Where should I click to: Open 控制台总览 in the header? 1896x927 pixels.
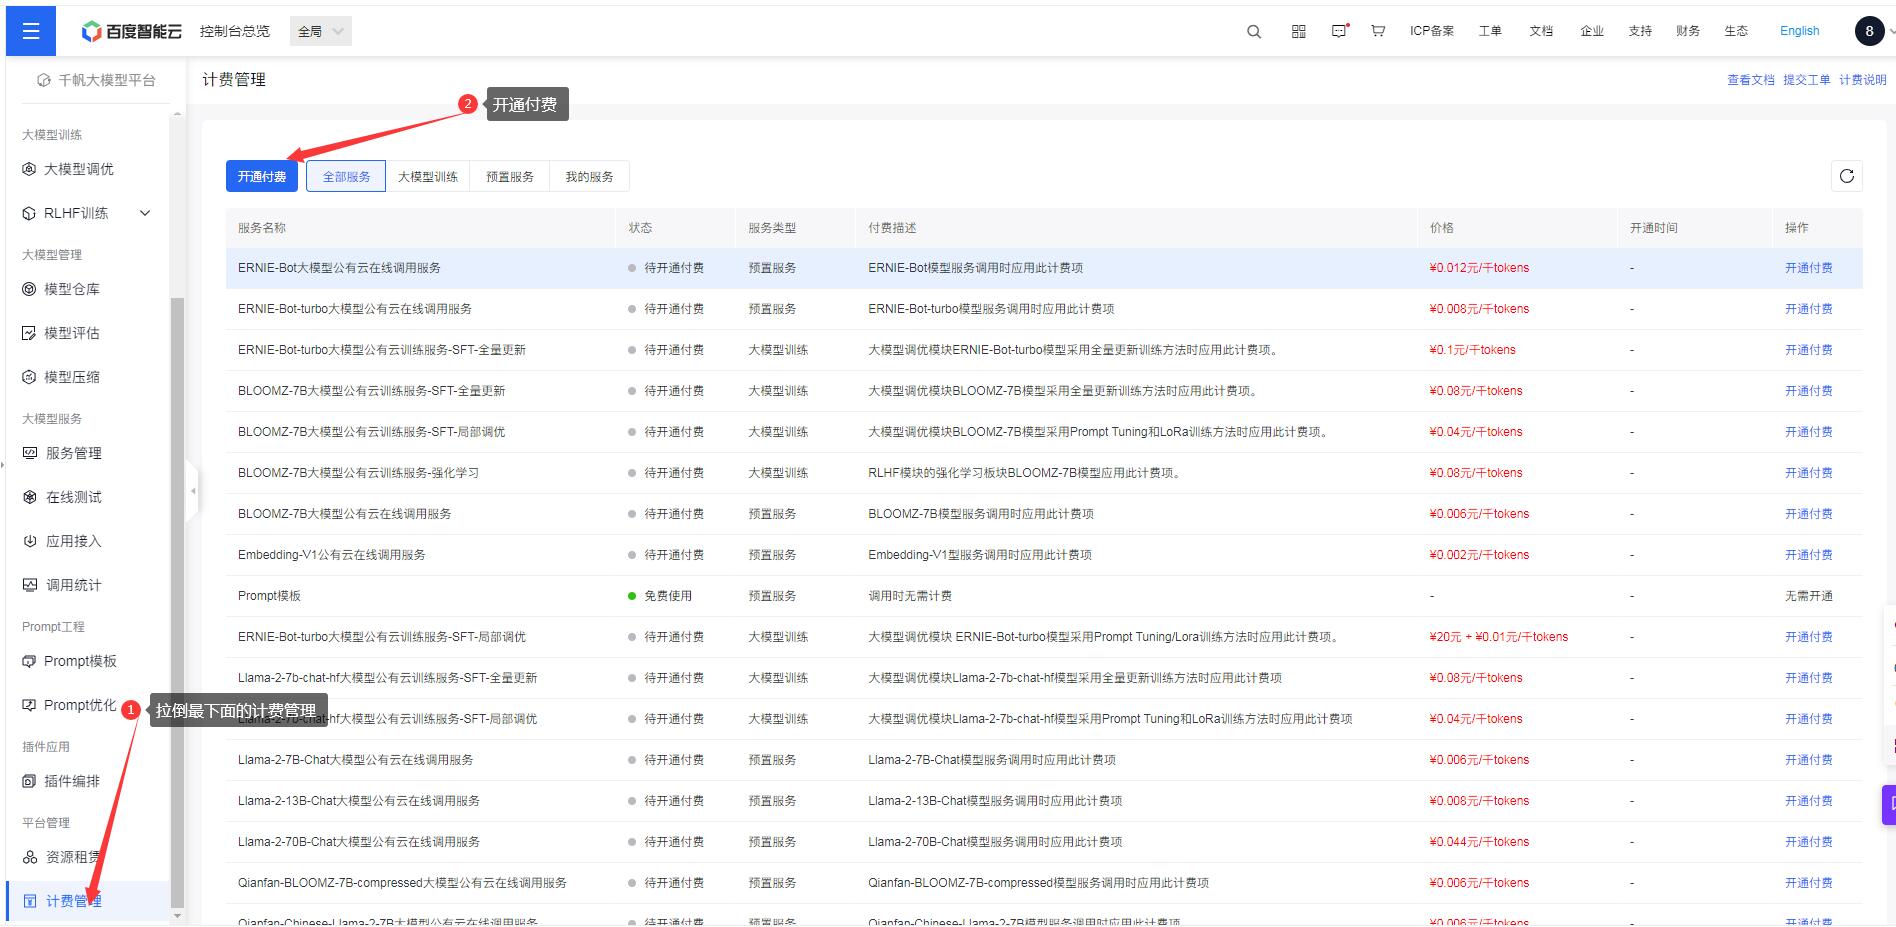click(x=235, y=31)
